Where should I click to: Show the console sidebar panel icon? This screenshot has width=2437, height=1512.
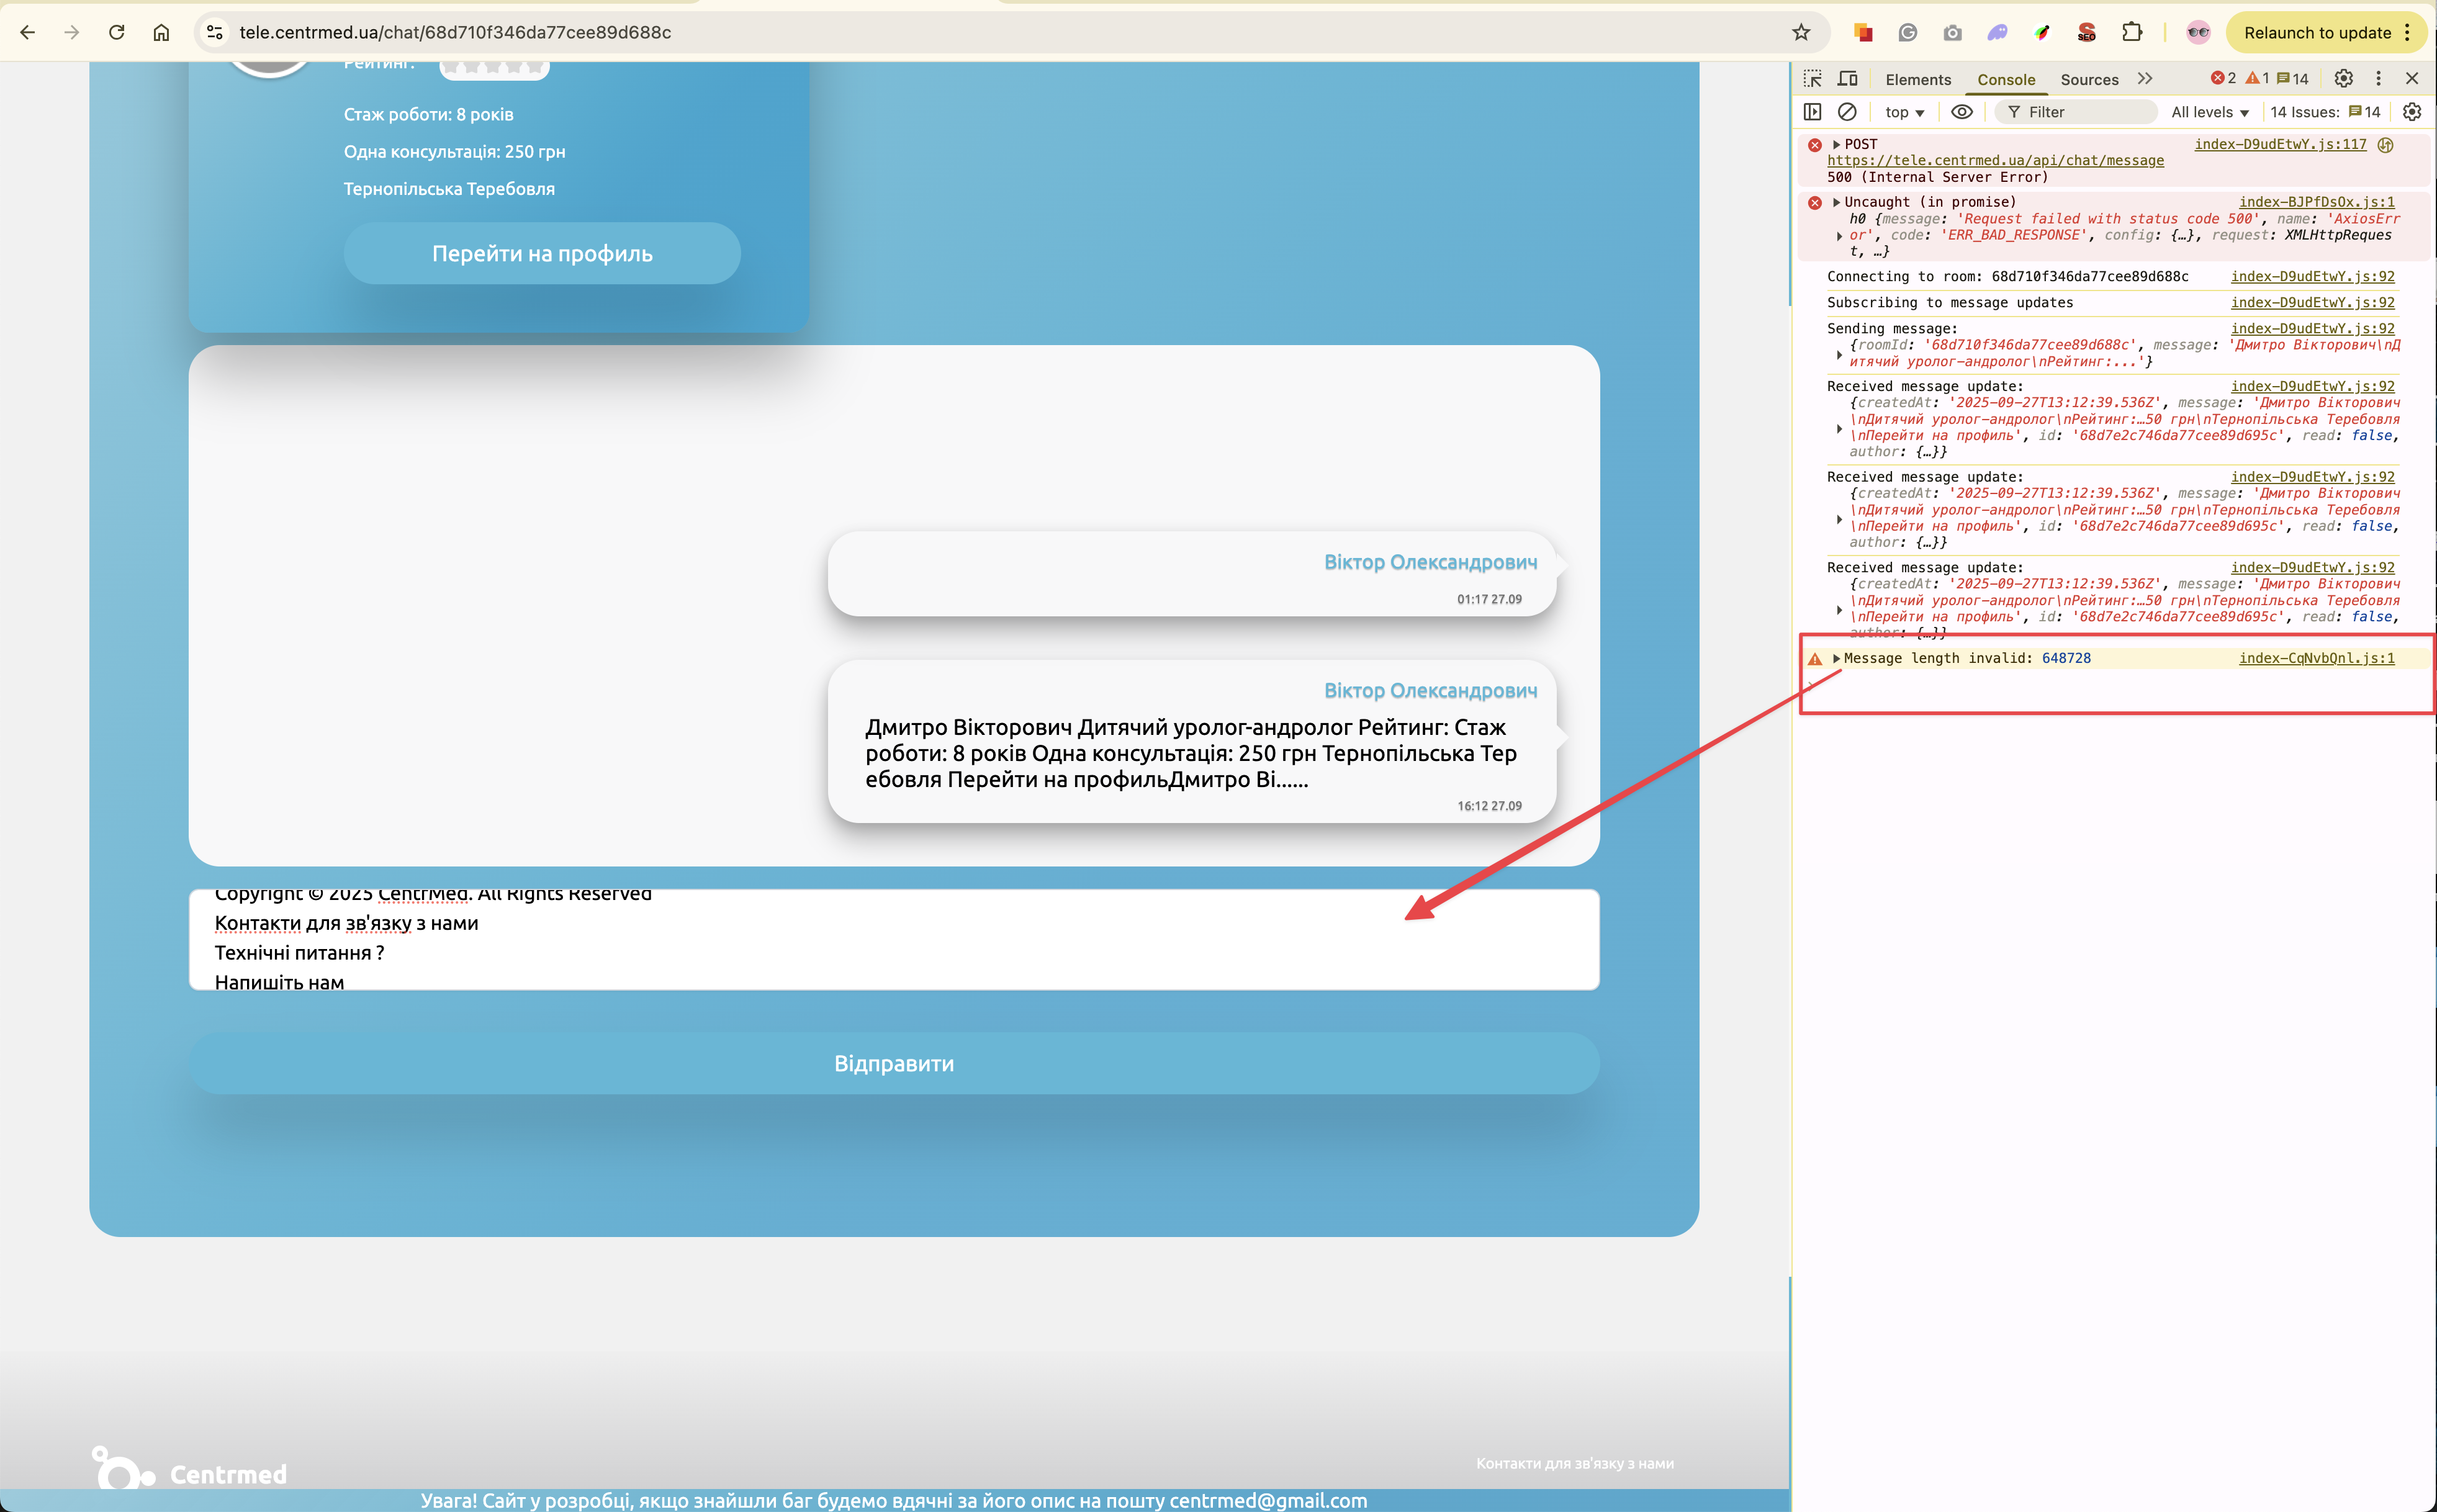1812,112
